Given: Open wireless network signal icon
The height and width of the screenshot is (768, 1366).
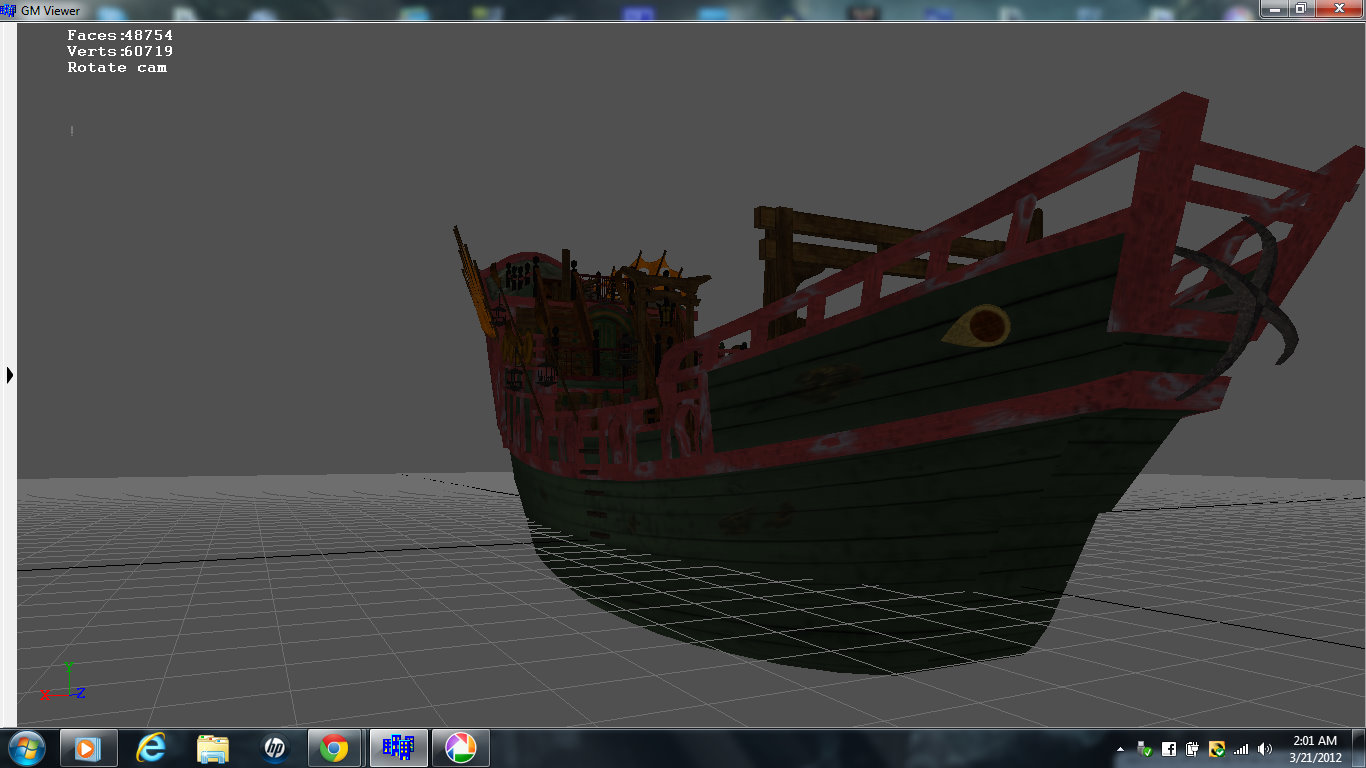Looking at the screenshot, I should tap(1241, 749).
